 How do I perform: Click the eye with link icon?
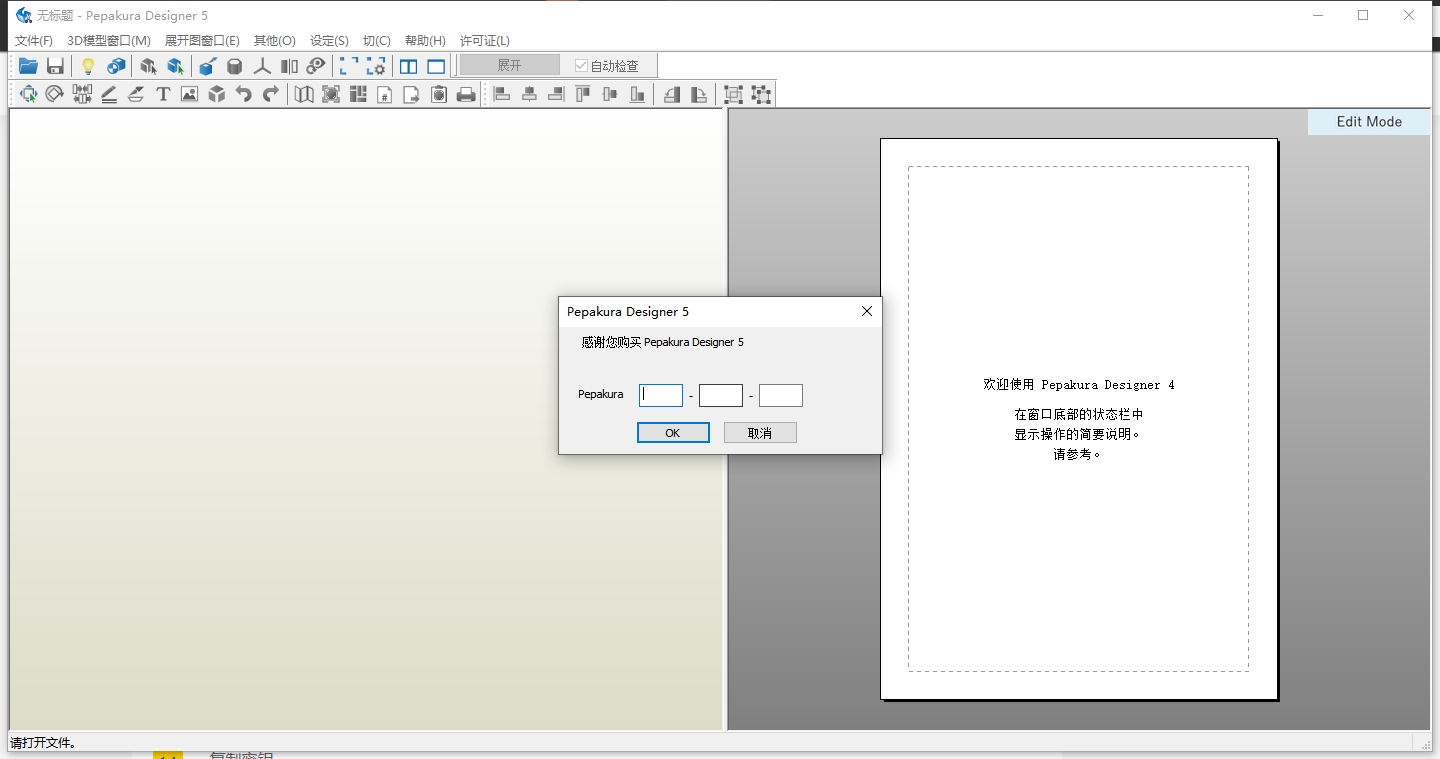click(316, 66)
